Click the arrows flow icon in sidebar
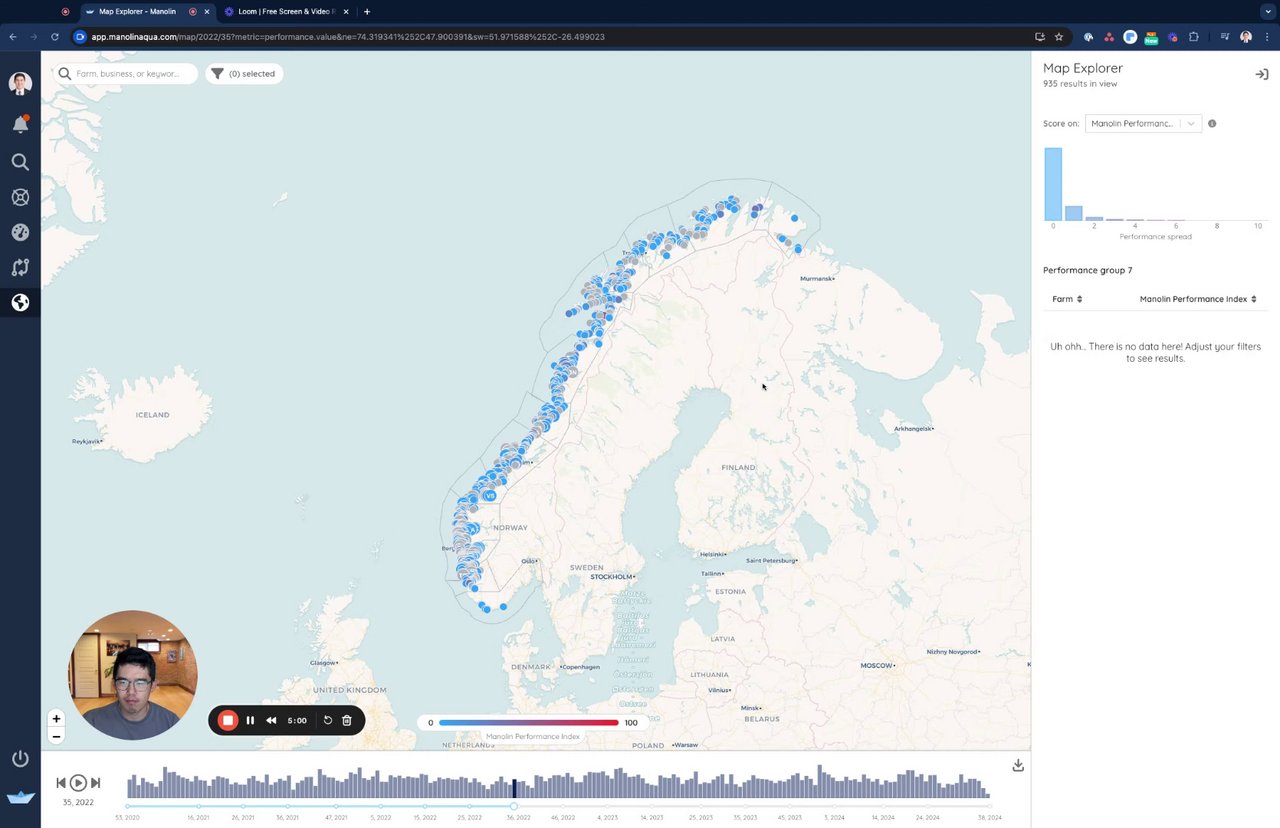Viewport: 1280px width, 828px height. 20,267
